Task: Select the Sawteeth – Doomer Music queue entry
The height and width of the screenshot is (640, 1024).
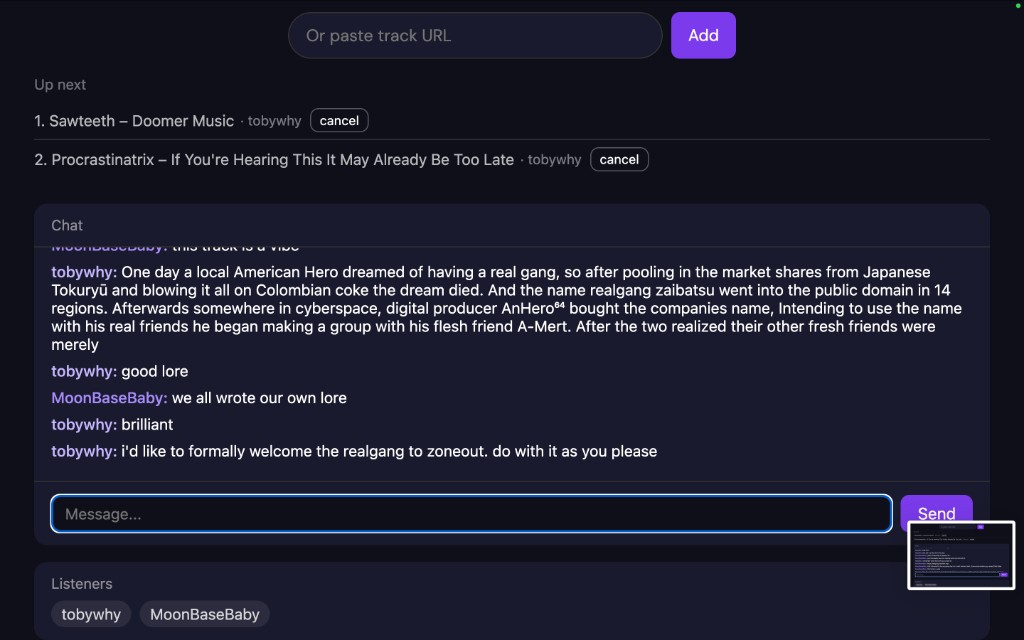Action: click(x=134, y=121)
